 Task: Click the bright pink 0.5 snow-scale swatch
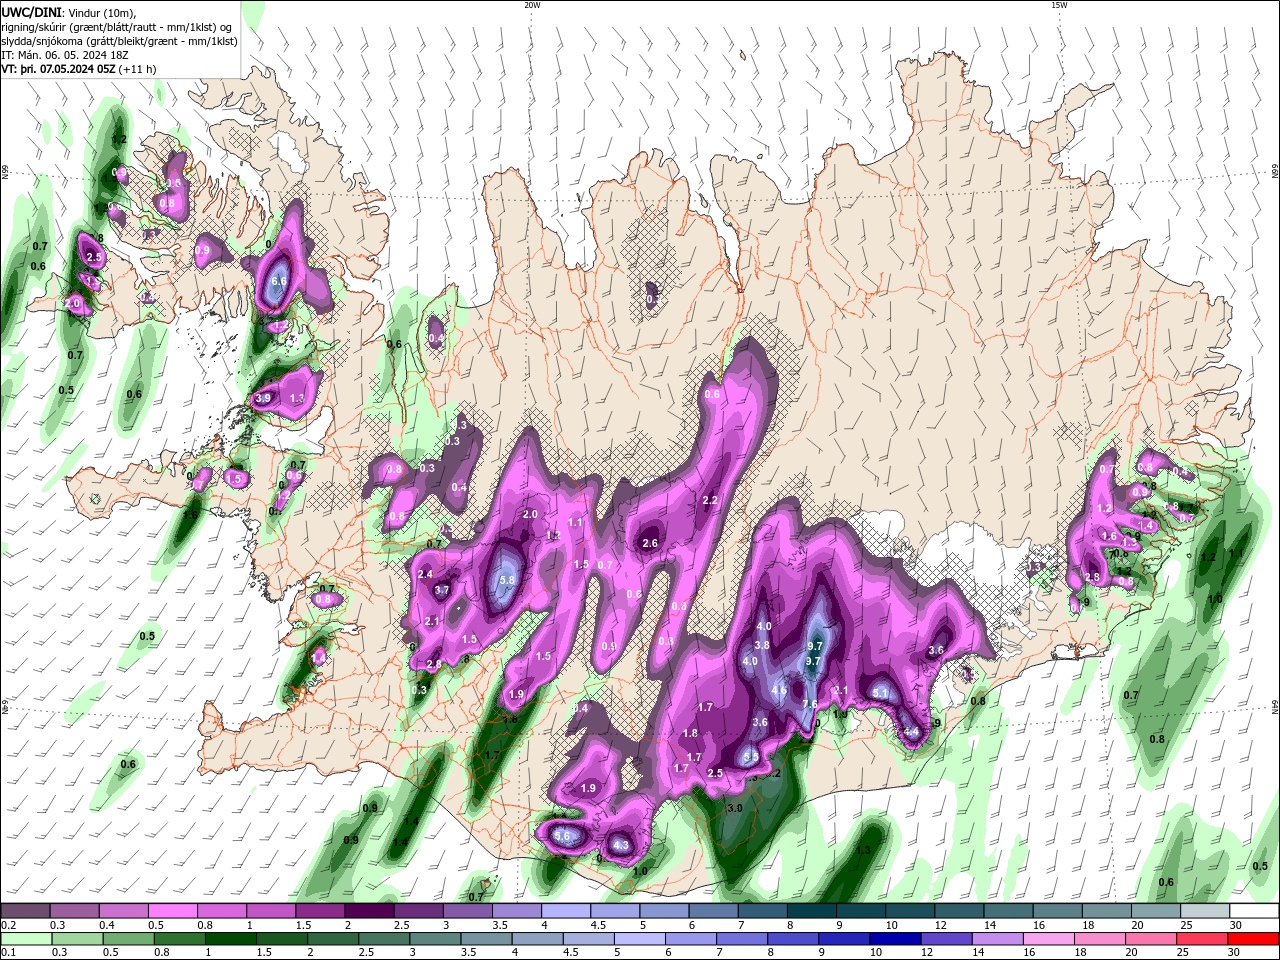click(x=173, y=911)
